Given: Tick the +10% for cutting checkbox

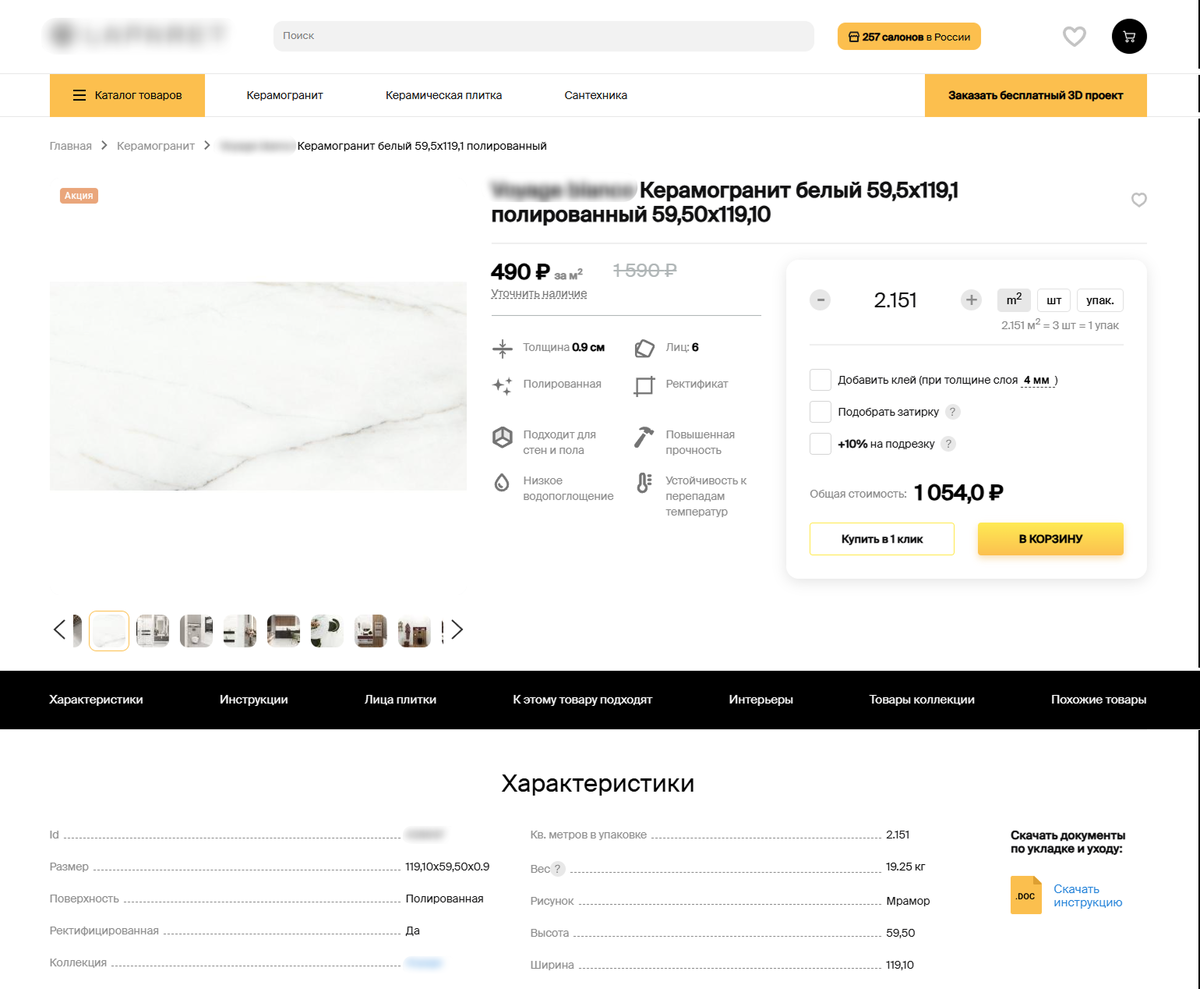Looking at the screenshot, I should [x=821, y=444].
